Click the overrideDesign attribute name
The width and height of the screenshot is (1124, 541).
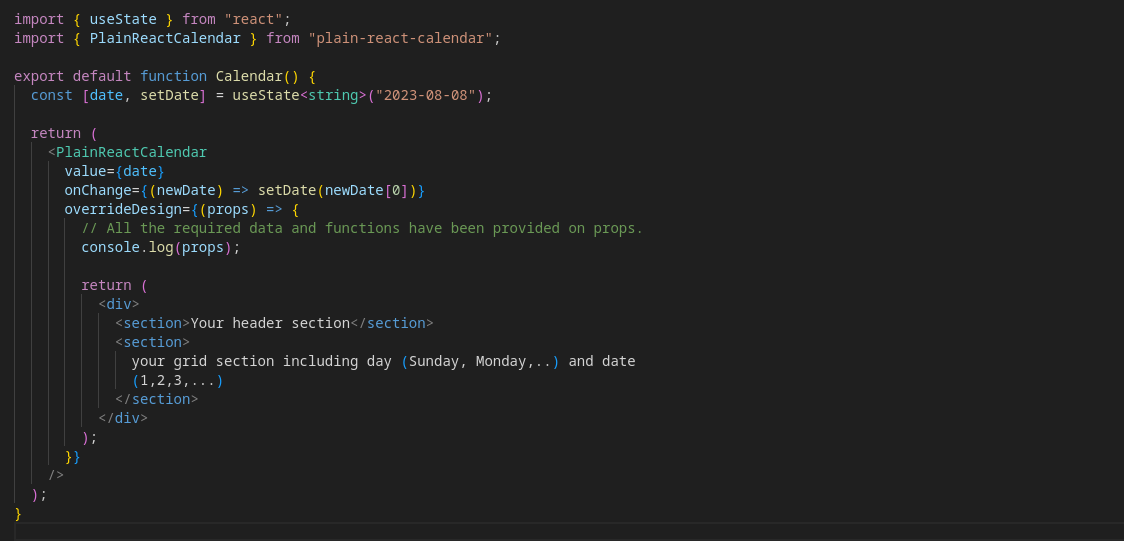pyautogui.click(x=123, y=209)
